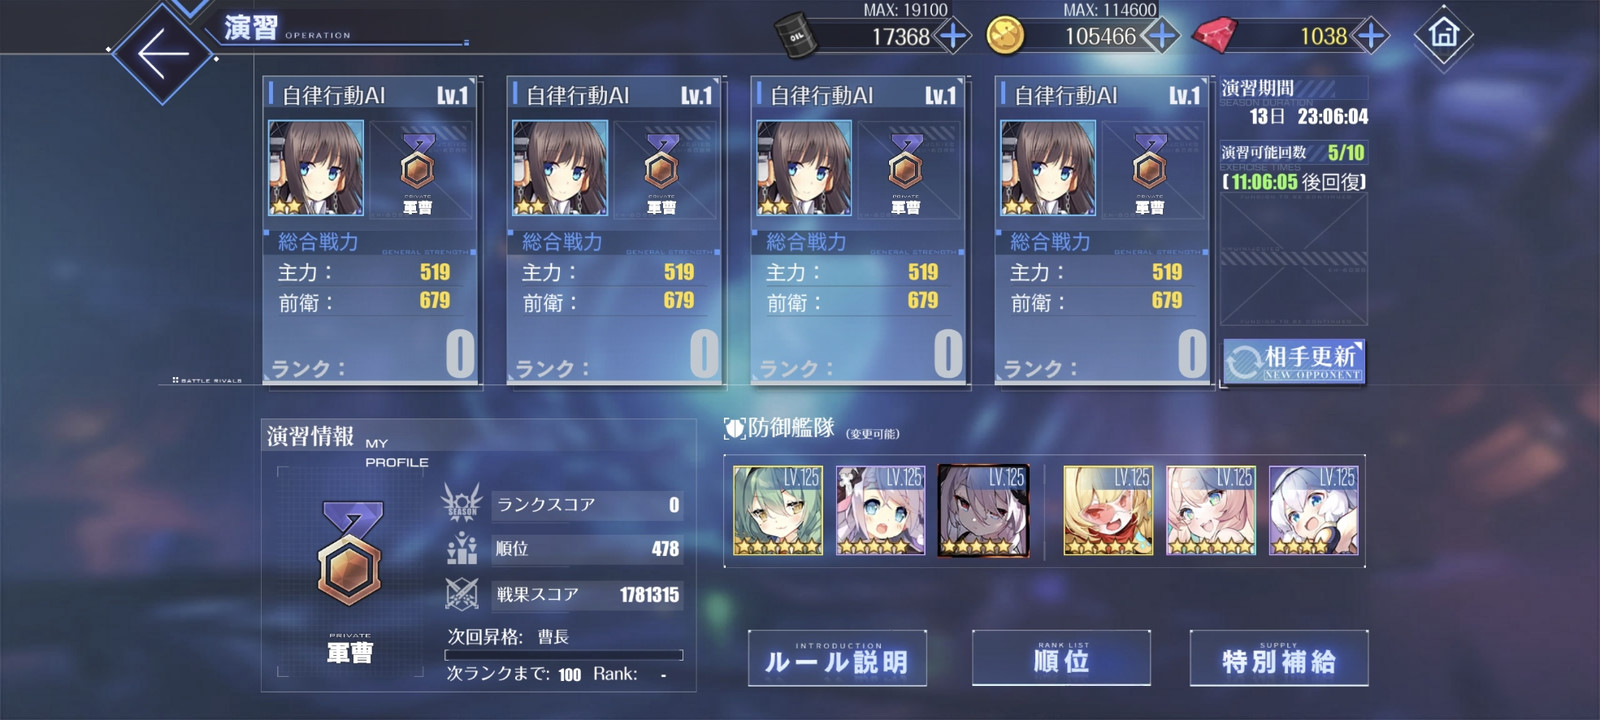Select the green-haired ship in defense fleet
The width and height of the screenshot is (1600, 720).
click(778, 510)
